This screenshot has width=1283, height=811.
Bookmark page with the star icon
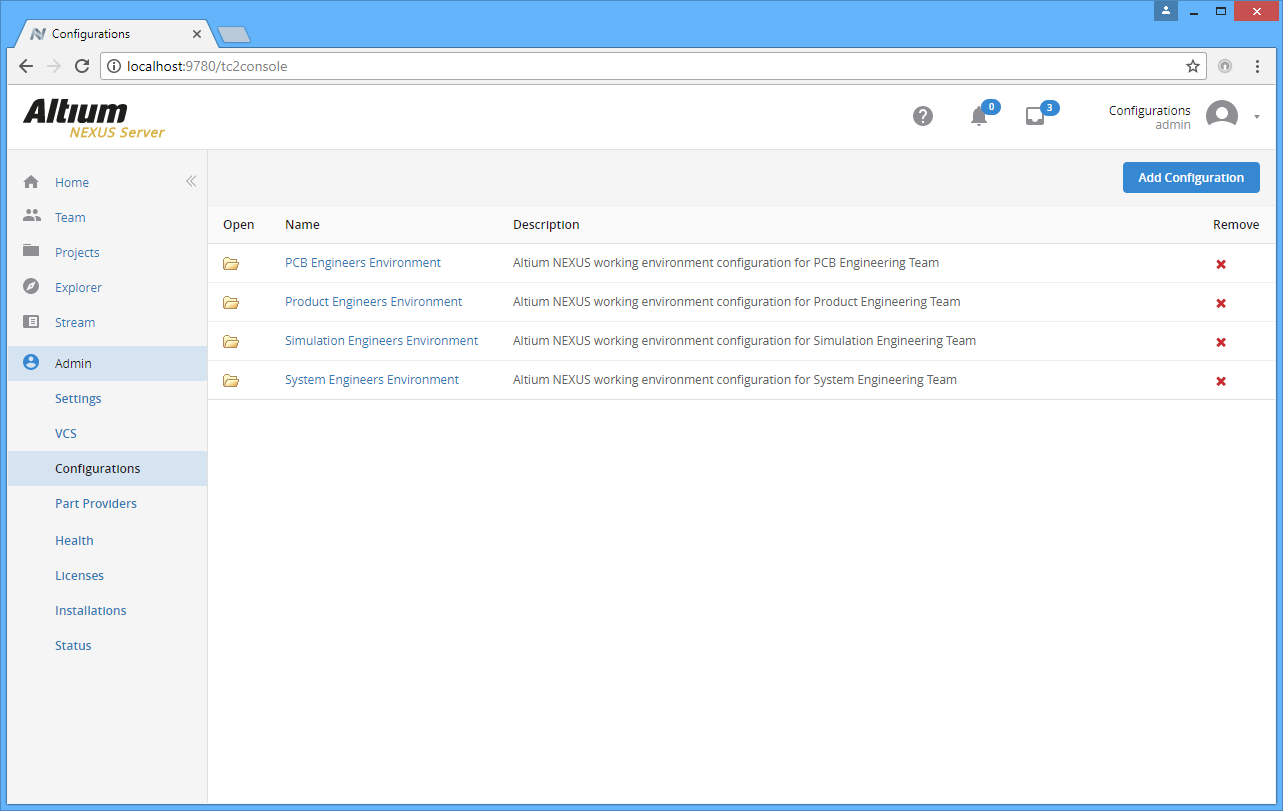1192,66
